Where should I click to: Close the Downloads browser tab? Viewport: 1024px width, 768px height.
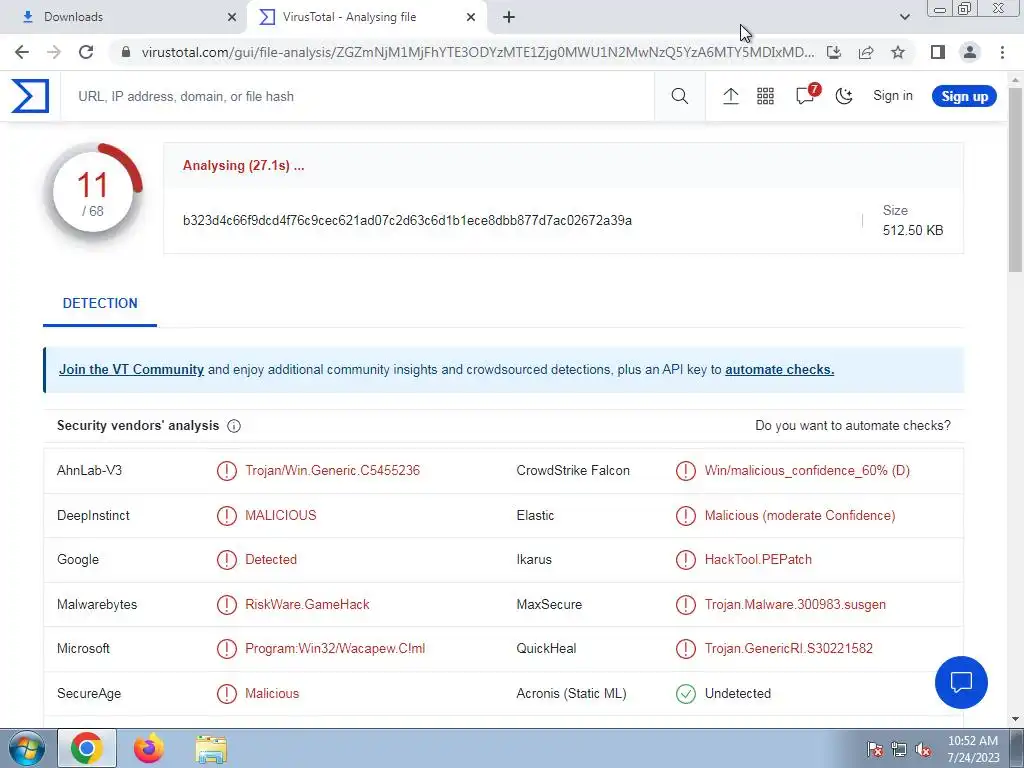pos(232,17)
